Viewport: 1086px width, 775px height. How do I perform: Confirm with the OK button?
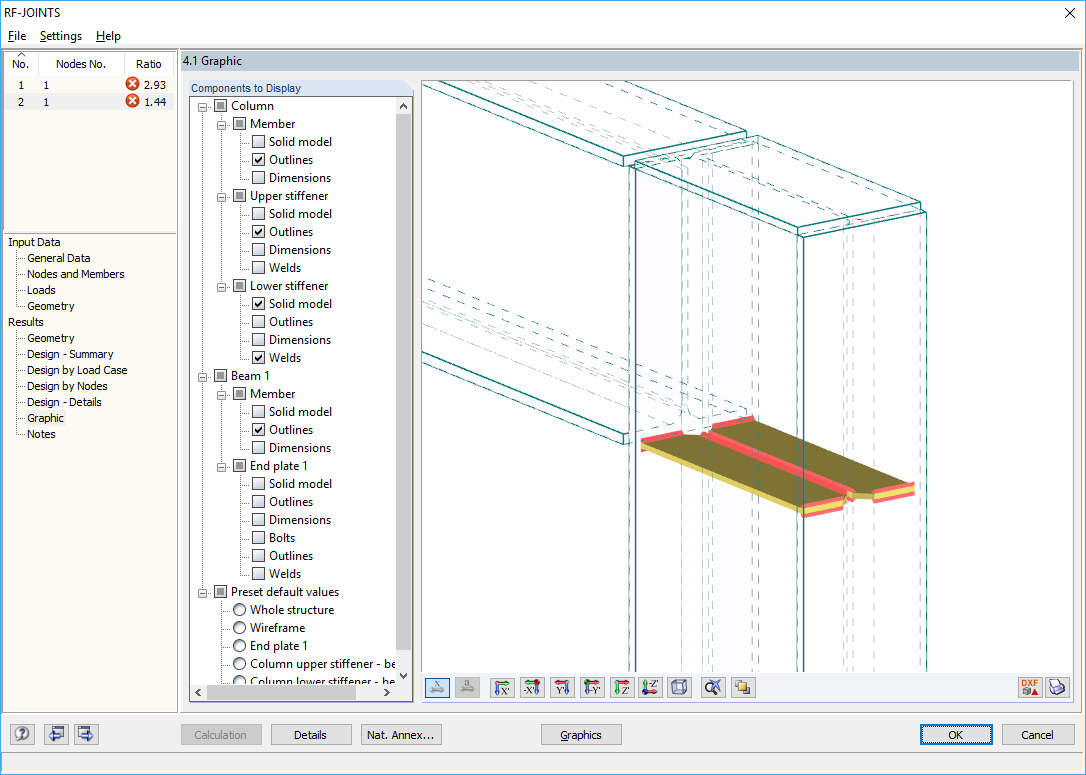click(955, 735)
